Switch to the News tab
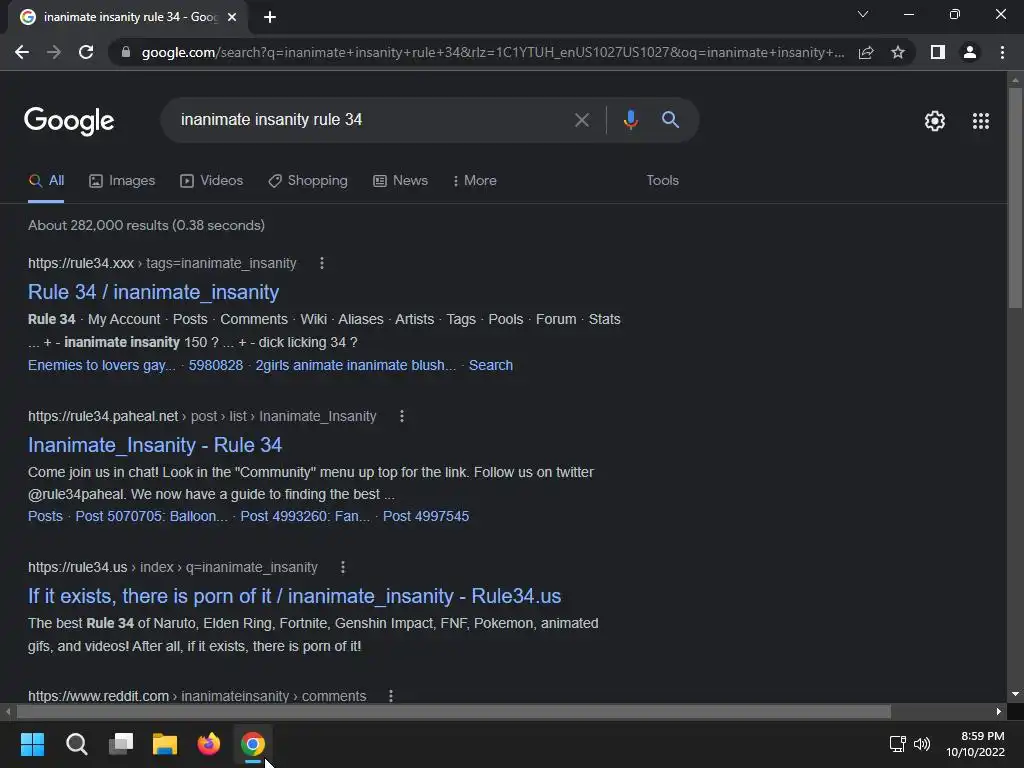The height and width of the screenshot is (768, 1024). pos(400,180)
